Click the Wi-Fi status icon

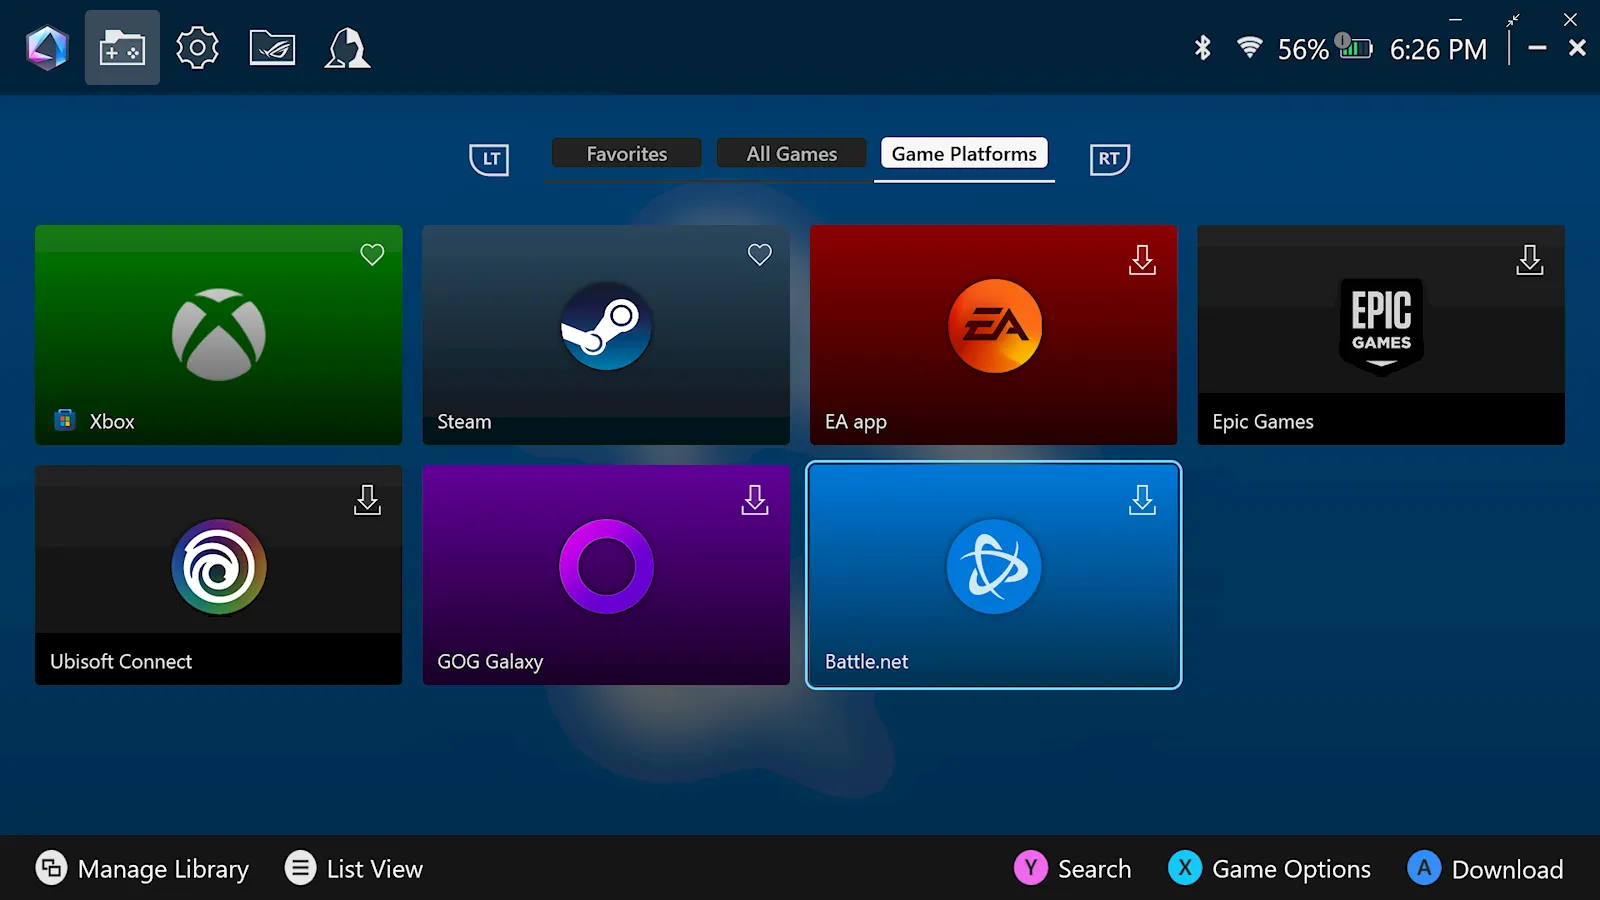tap(1249, 47)
